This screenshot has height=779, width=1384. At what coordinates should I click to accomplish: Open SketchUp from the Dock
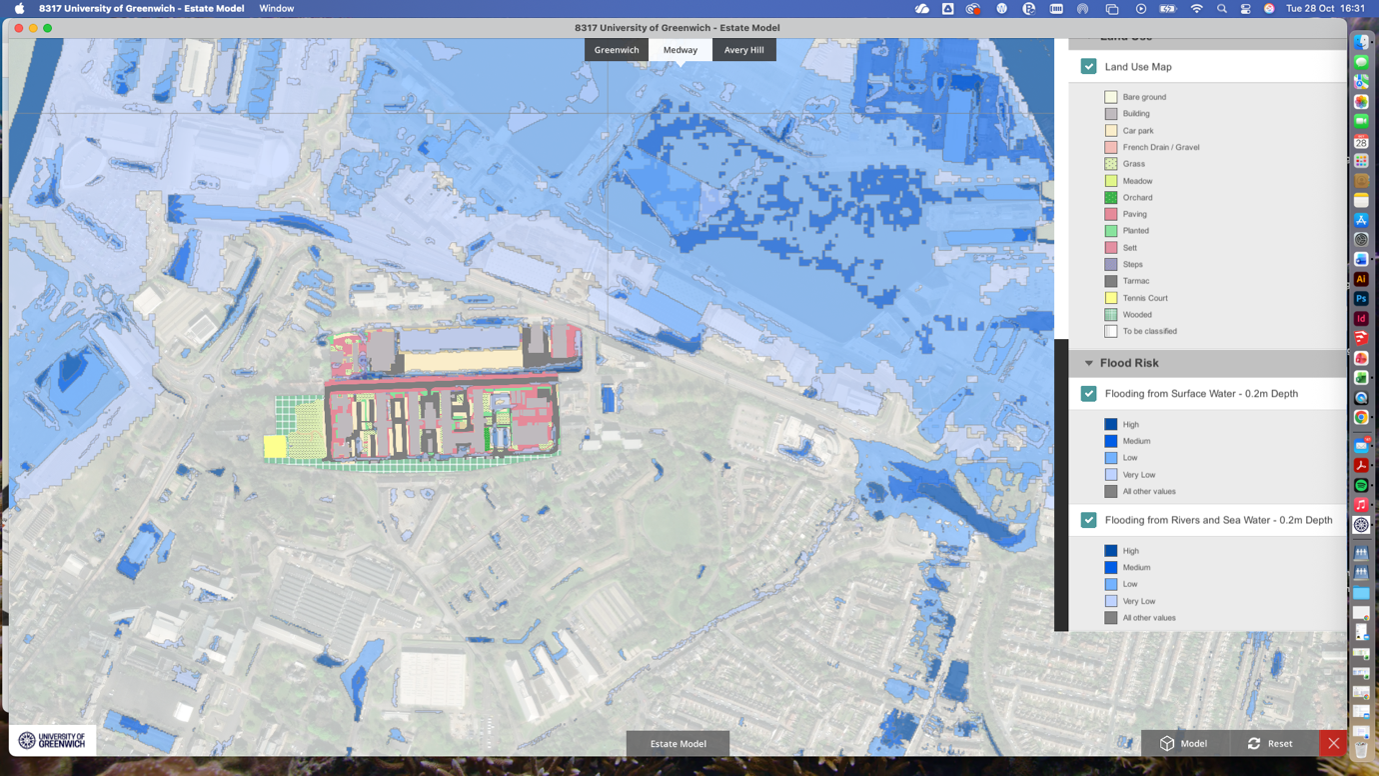click(x=1360, y=339)
